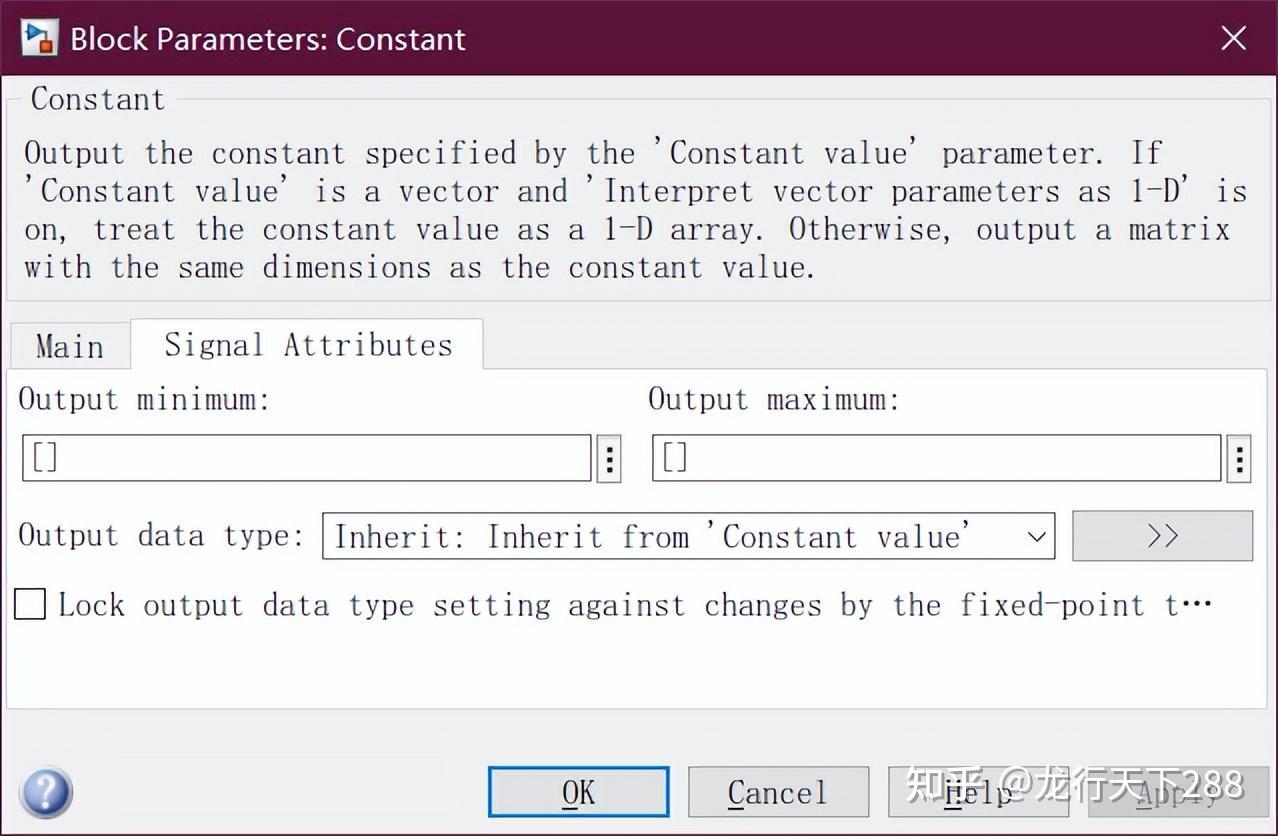Screen dimensions: 1278x836
Task: Show the data type assistant with >> button
Action: 1162,536
